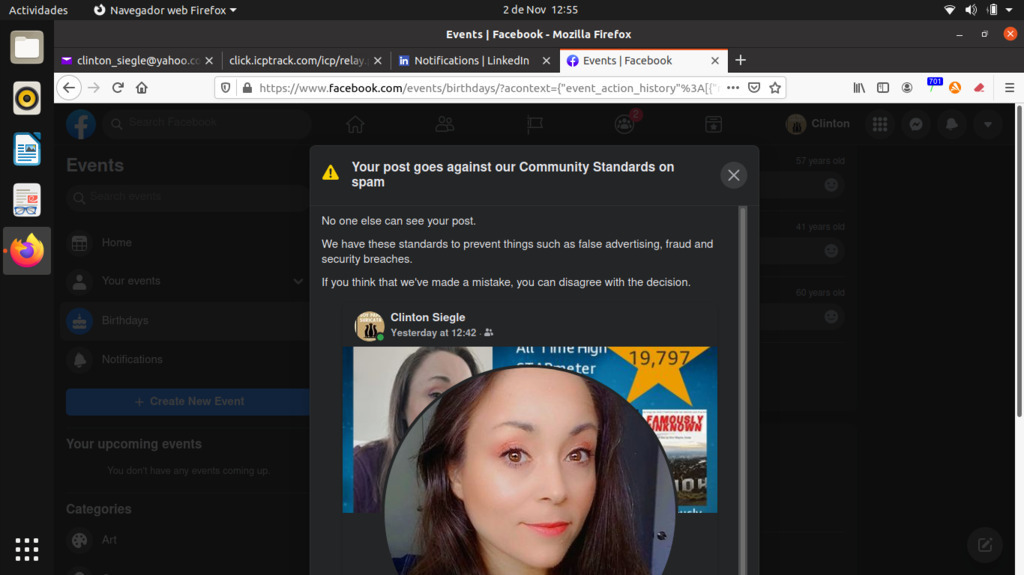Open the system status menu arrow
This screenshot has width=1024, height=575.
[1010, 10]
